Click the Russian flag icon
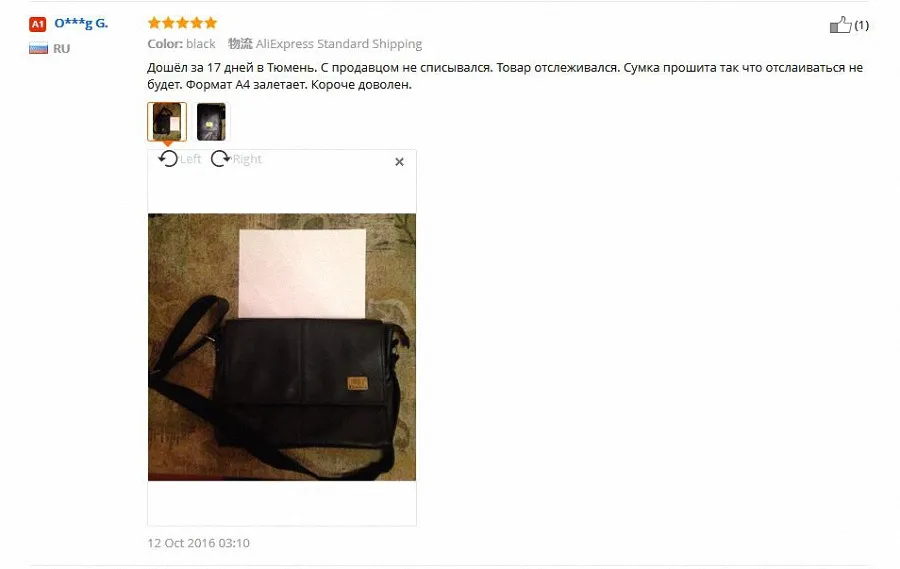Viewport: 900px width, 569px height. (38, 48)
